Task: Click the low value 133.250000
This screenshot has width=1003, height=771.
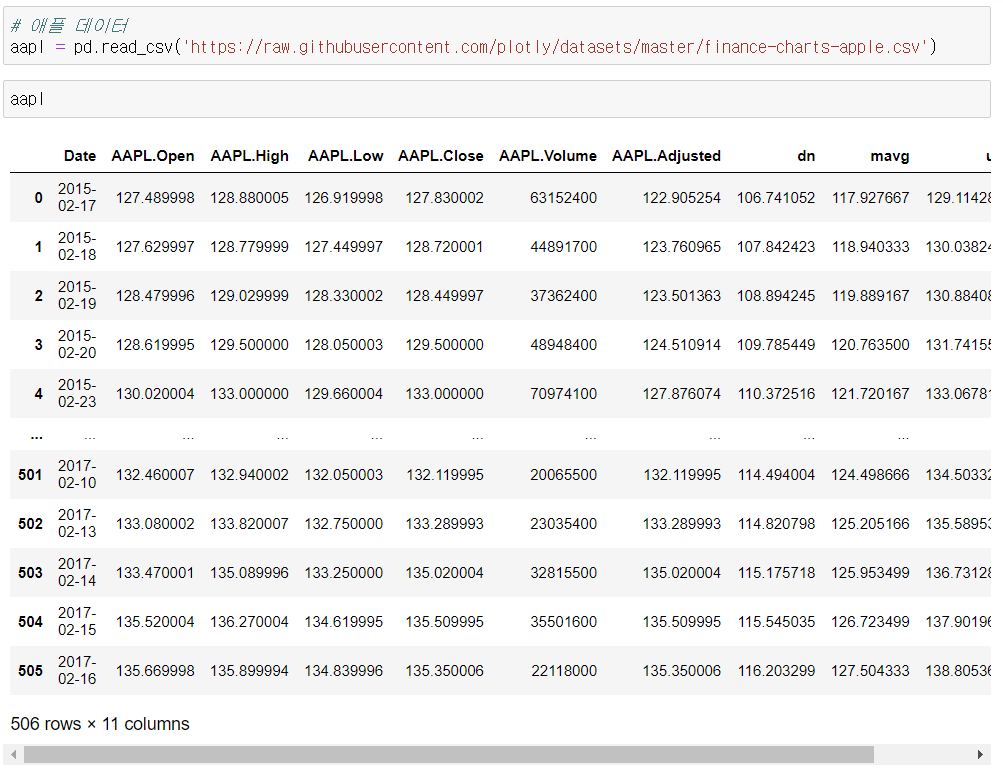Action: click(344, 573)
